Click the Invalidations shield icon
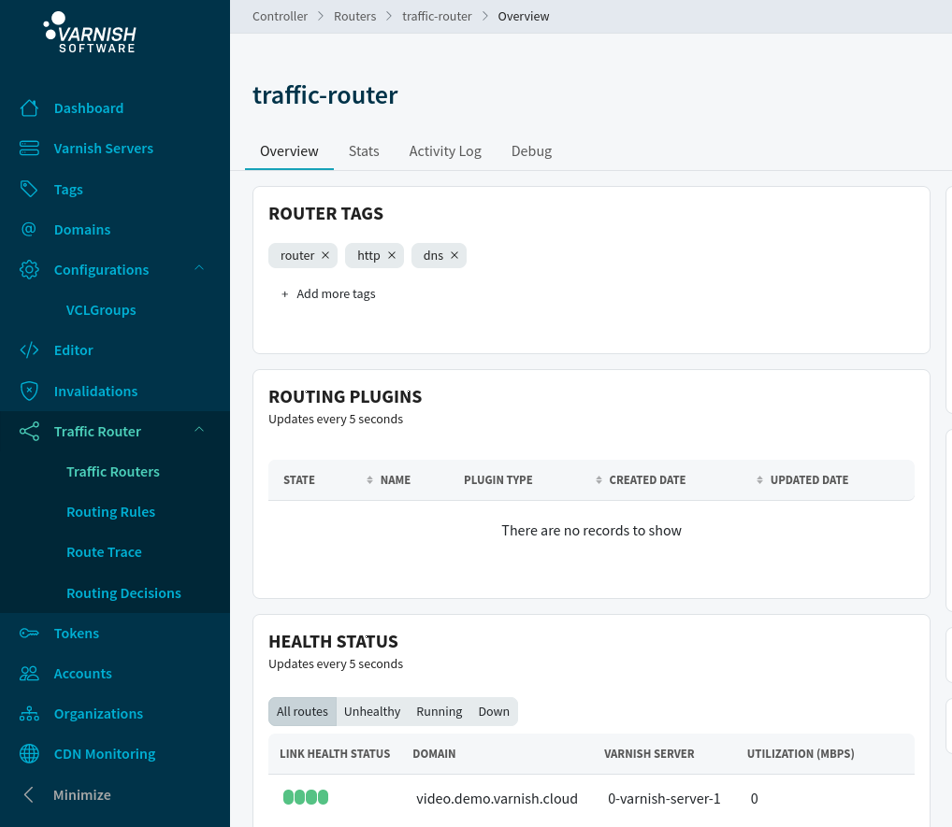The image size is (952, 827). pyautogui.click(x=29, y=391)
